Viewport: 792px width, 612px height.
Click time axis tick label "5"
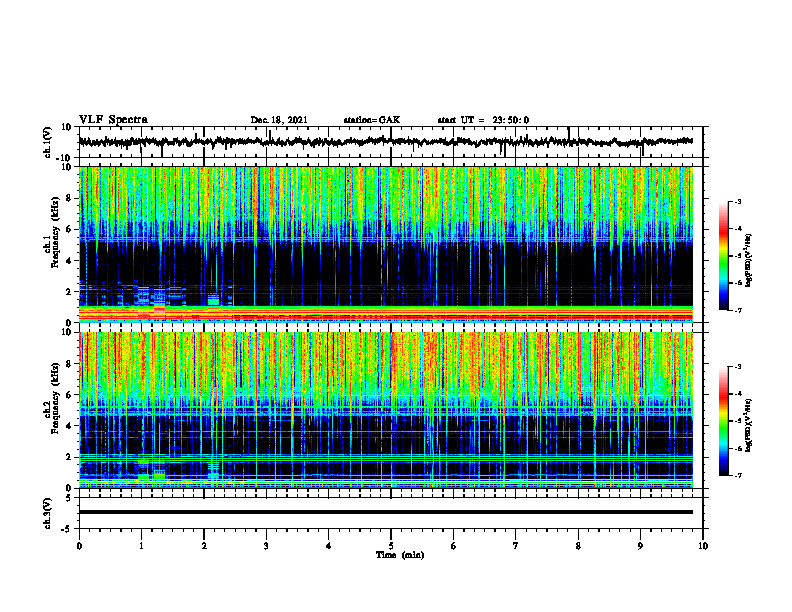391,546
